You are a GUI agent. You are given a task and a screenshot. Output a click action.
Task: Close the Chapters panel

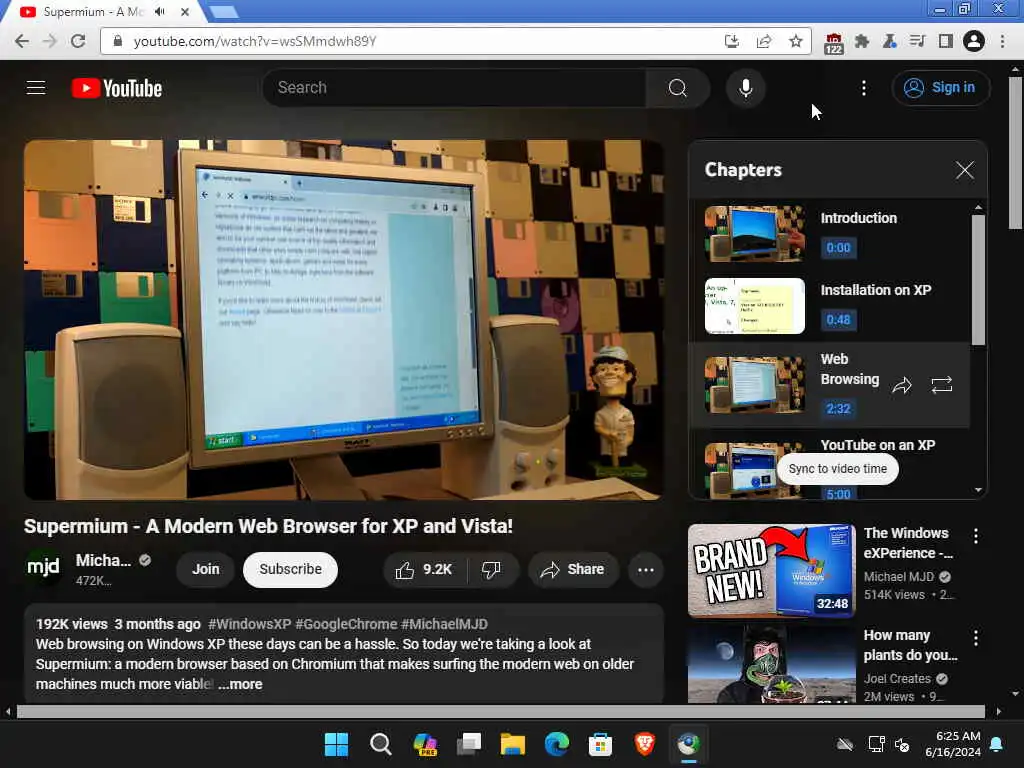tap(965, 170)
